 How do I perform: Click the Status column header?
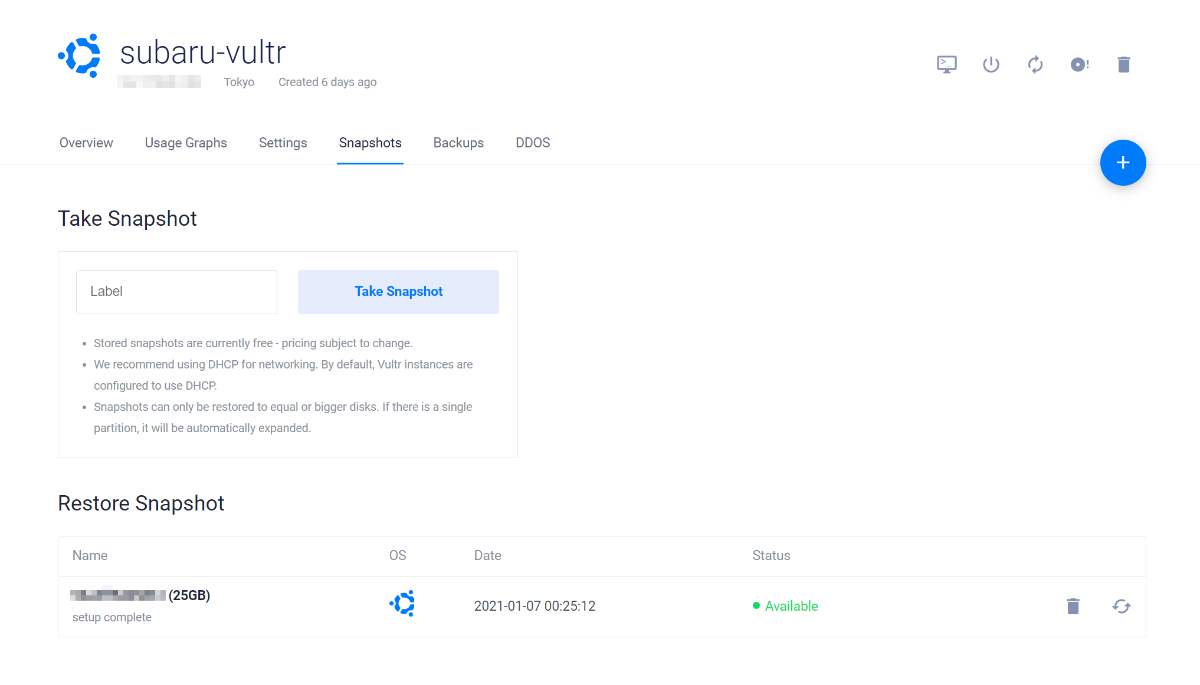tap(771, 555)
